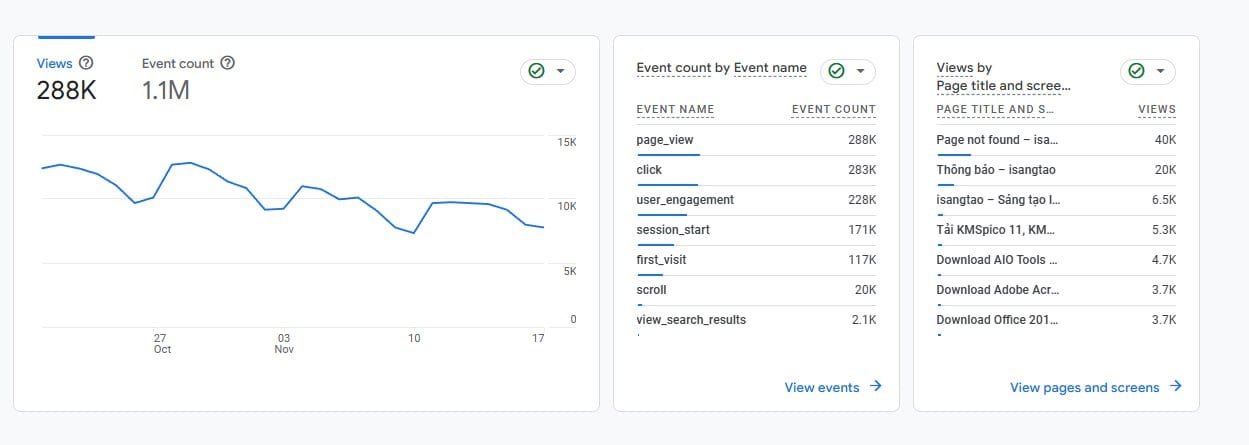This screenshot has height=445, width=1249.
Task: Expand the dropdown arrow on the Views chart card
Action: click(x=560, y=71)
